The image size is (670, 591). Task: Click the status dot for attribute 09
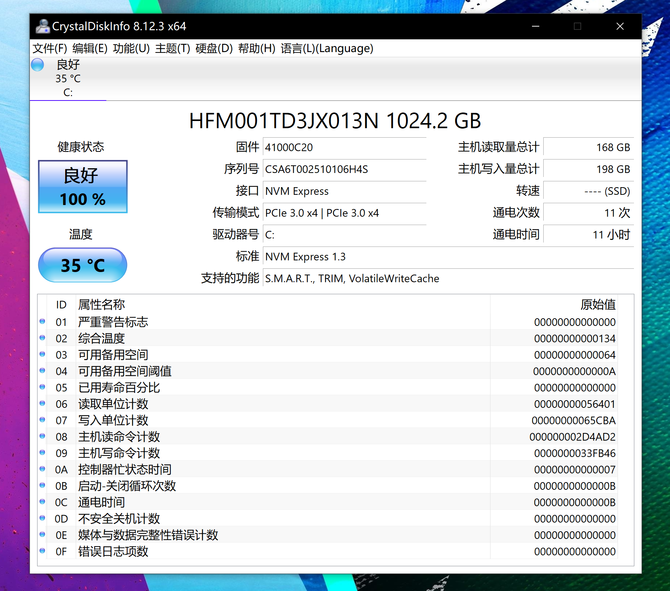click(42, 453)
